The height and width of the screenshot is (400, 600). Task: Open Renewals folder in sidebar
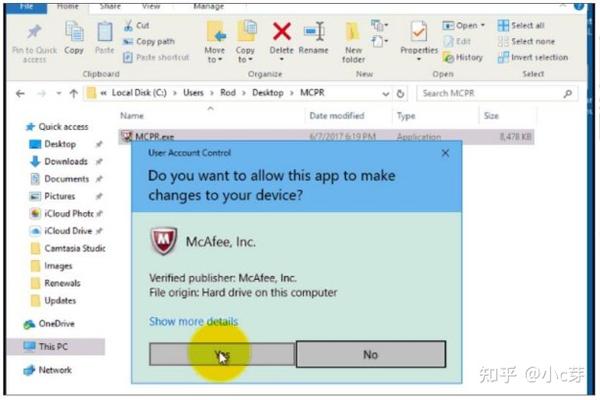pyautogui.click(x=55, y=283)
